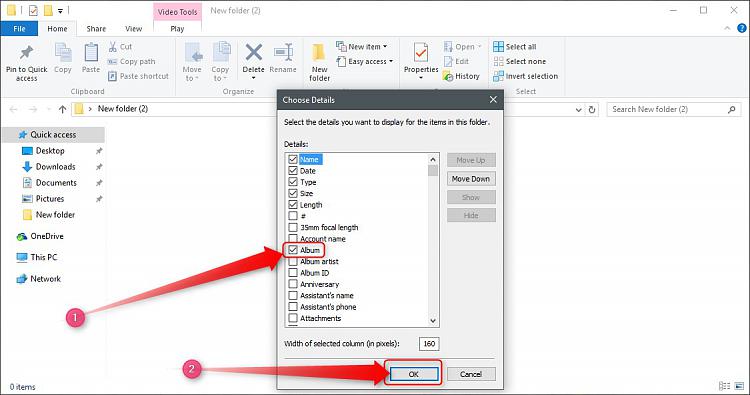Image resolution: width=750 pixels, height=395 pixels.
Task: Switch to the Home tab
Action: click(x=57, y=29)
